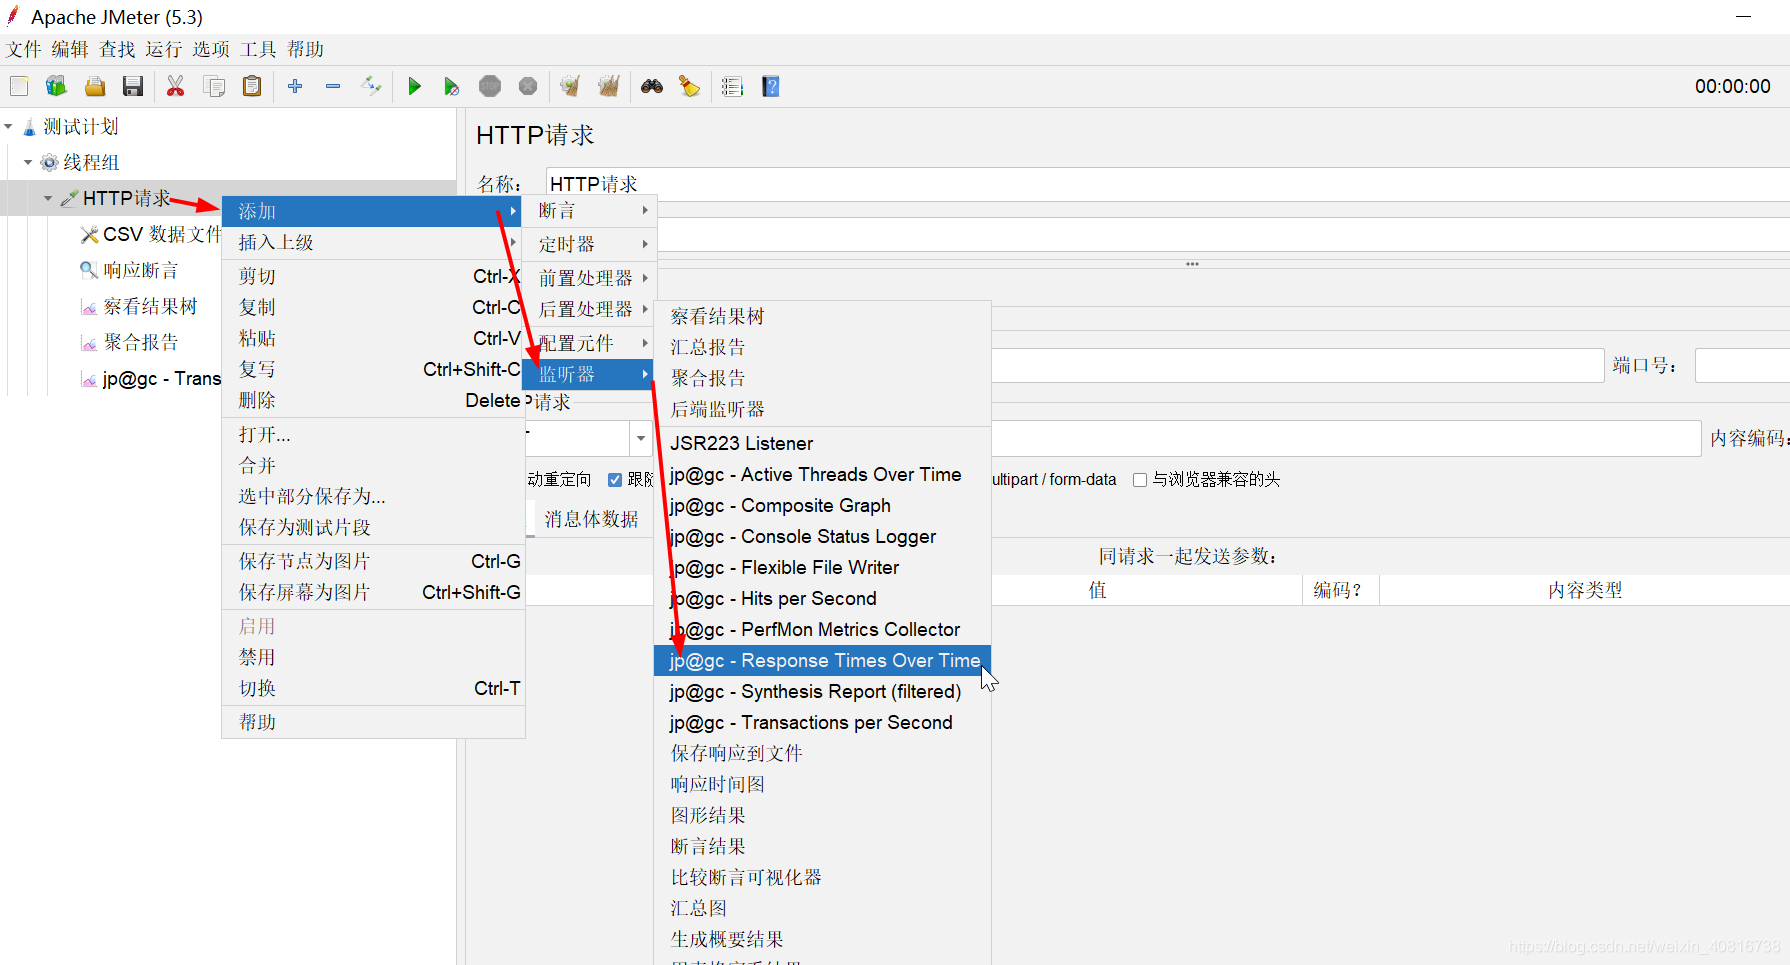Viewport: 1790px width, 965px height.
Task: Click the Clear broom icon
Action: pyautogui.click(x=570, y=87)
